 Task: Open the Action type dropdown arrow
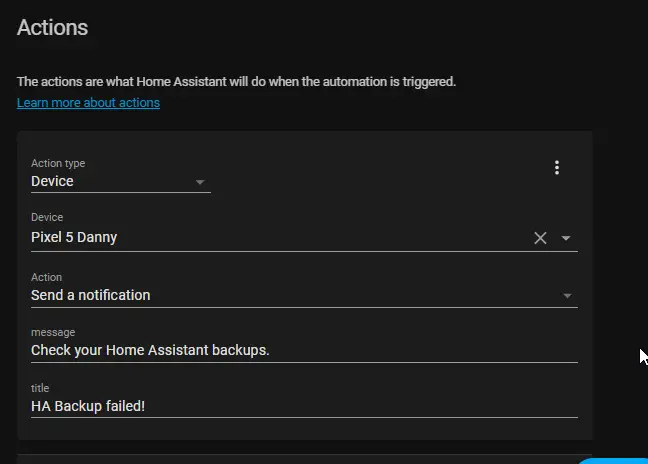tap(200, 182)
